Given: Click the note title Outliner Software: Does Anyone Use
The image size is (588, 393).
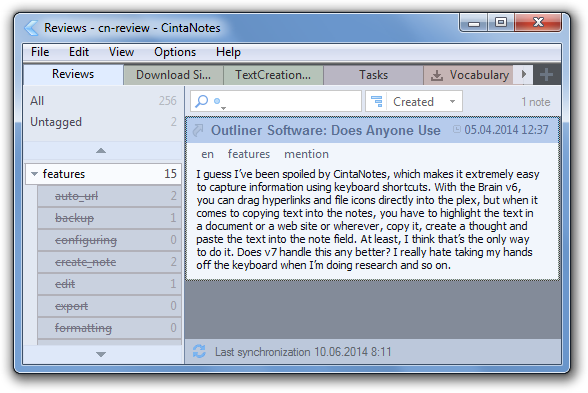Looking at the screenshot, I should [326, 130].
